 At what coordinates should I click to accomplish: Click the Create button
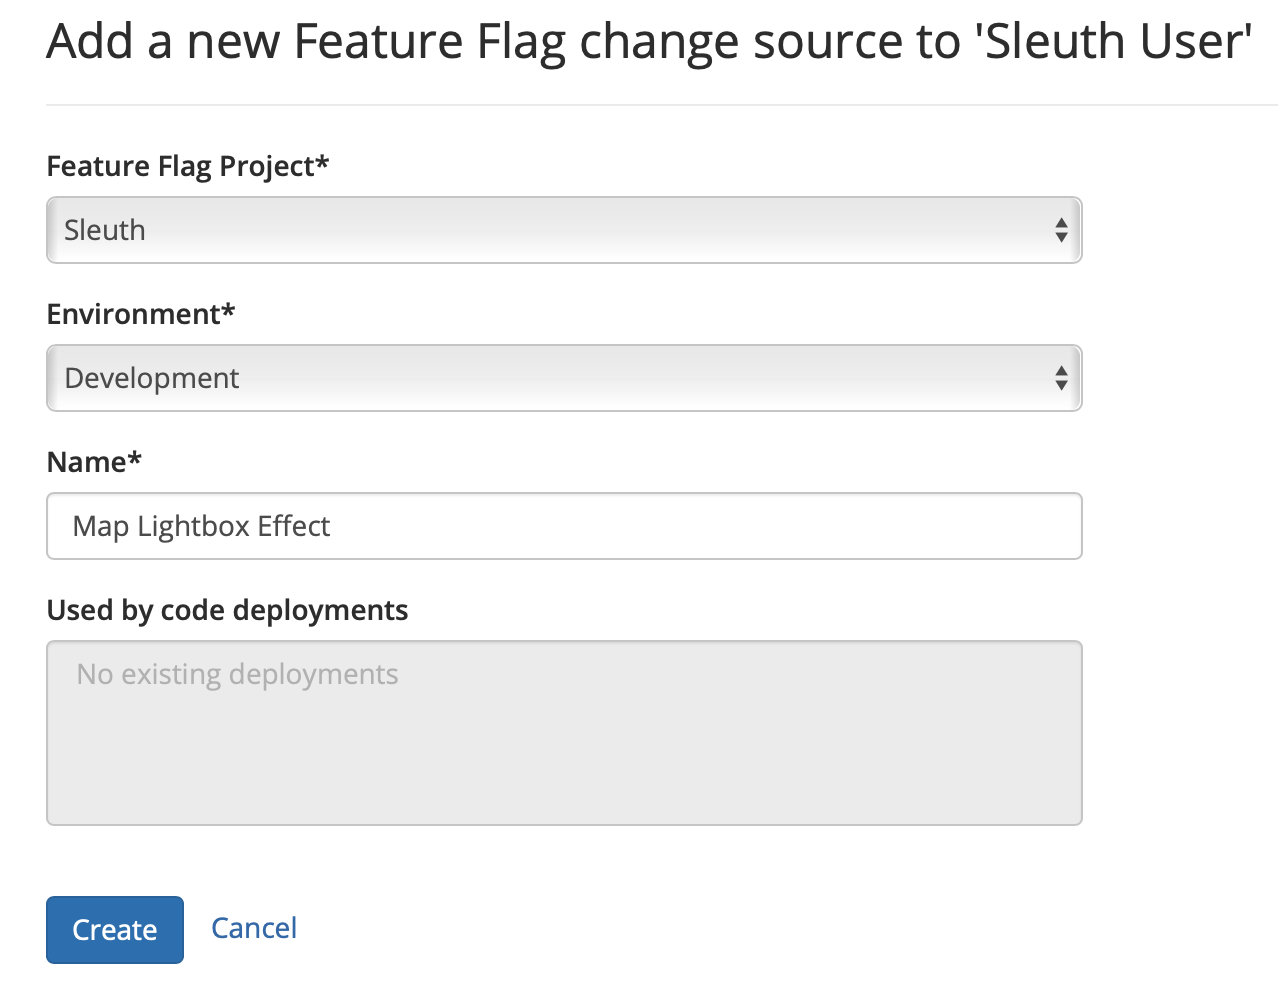(114, 929)
